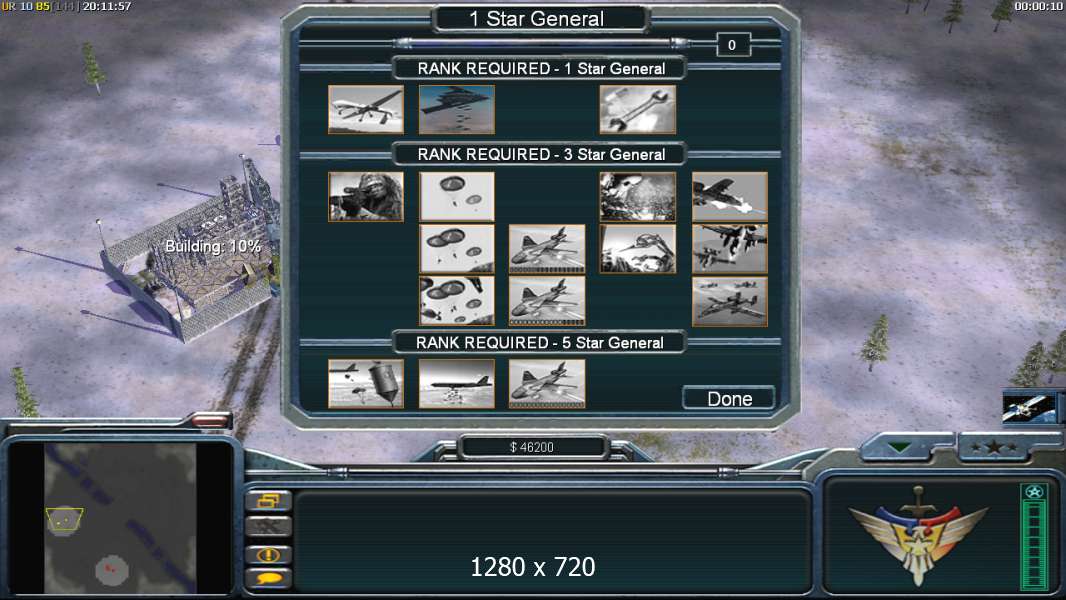Viewport: 1066px width, 600px height.
Task: Select the Pathfinder sniper power icon
Action: pos(366,196)
